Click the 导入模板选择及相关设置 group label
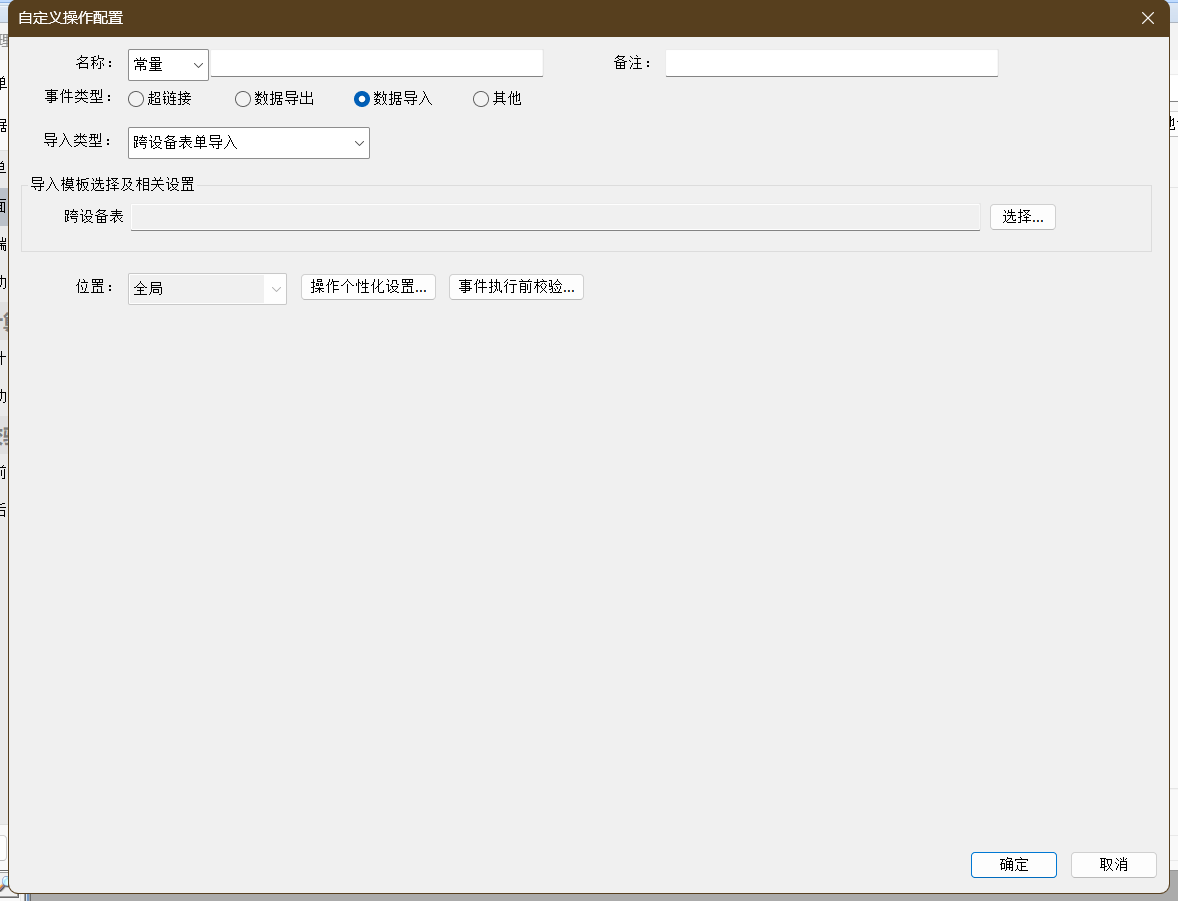The height and width of the screenshot is (901, 1178). [112, 184]
